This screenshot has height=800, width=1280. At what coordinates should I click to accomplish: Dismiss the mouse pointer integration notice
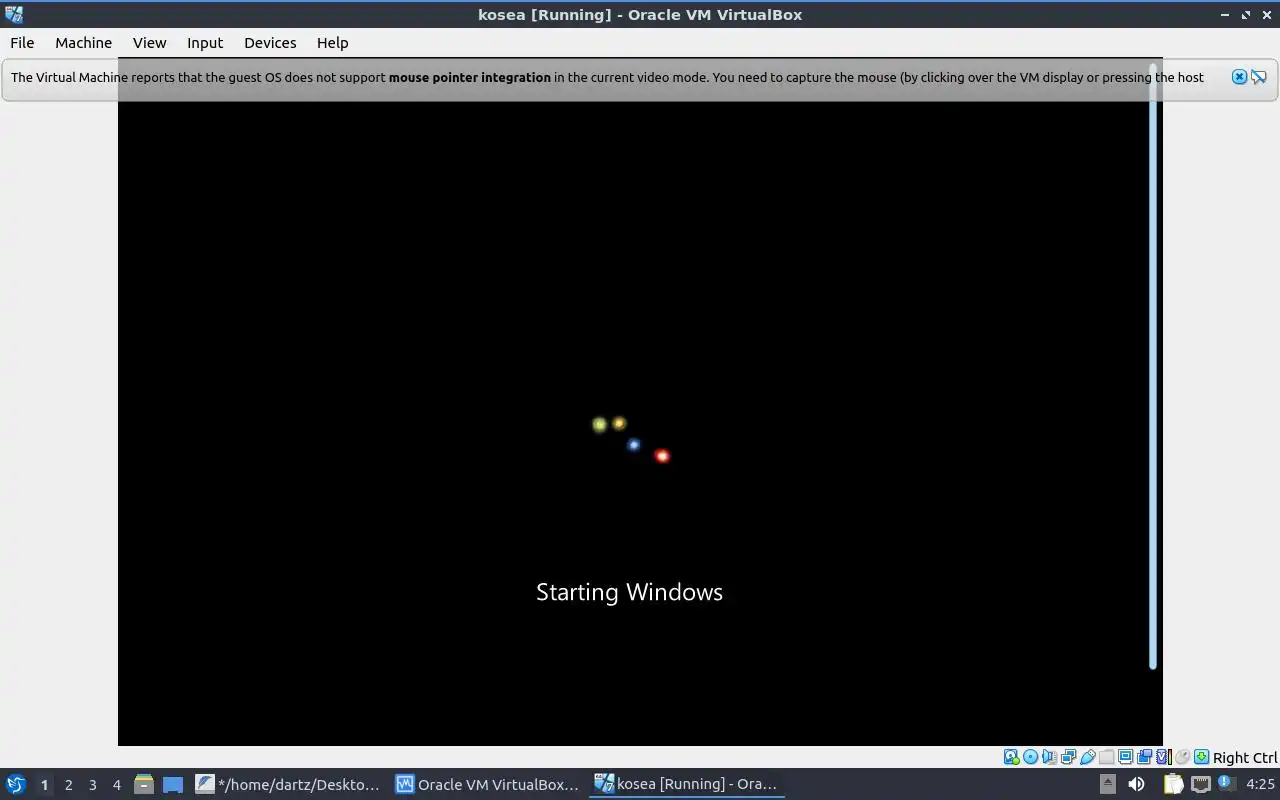pyautogui.click(x=1239, y=77)
